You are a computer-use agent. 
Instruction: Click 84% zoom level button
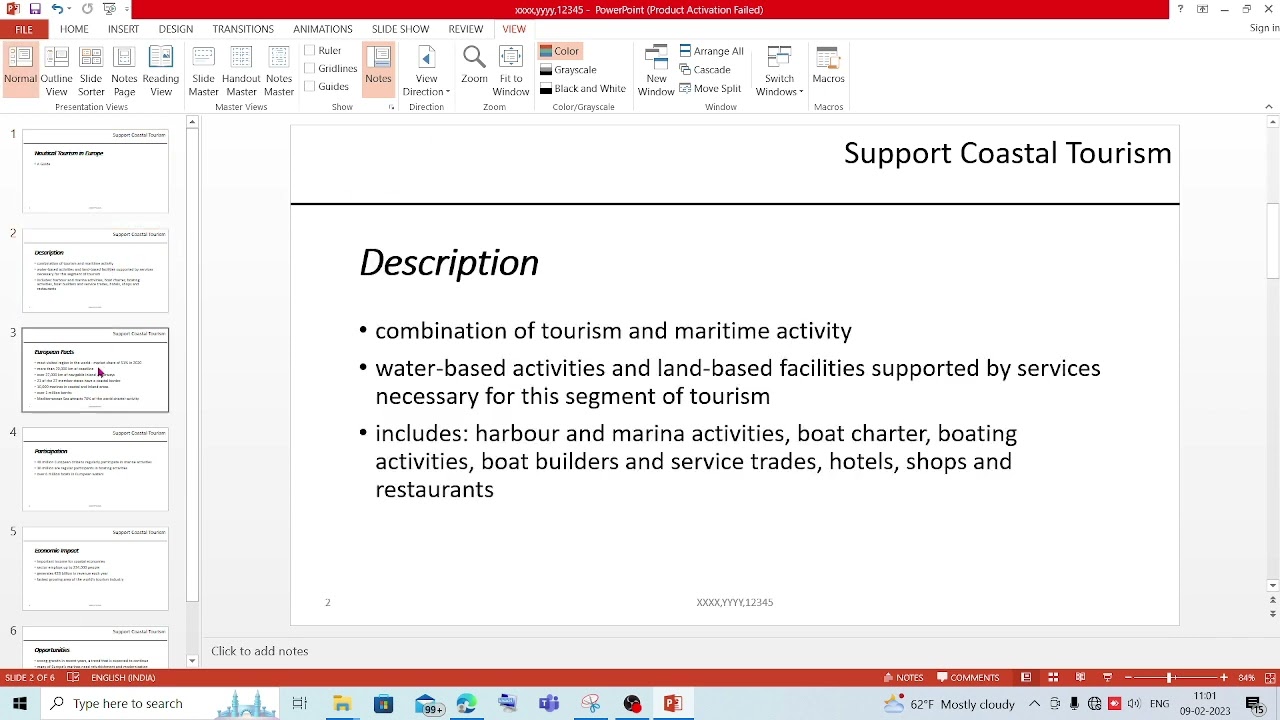tap(1246, 677)
